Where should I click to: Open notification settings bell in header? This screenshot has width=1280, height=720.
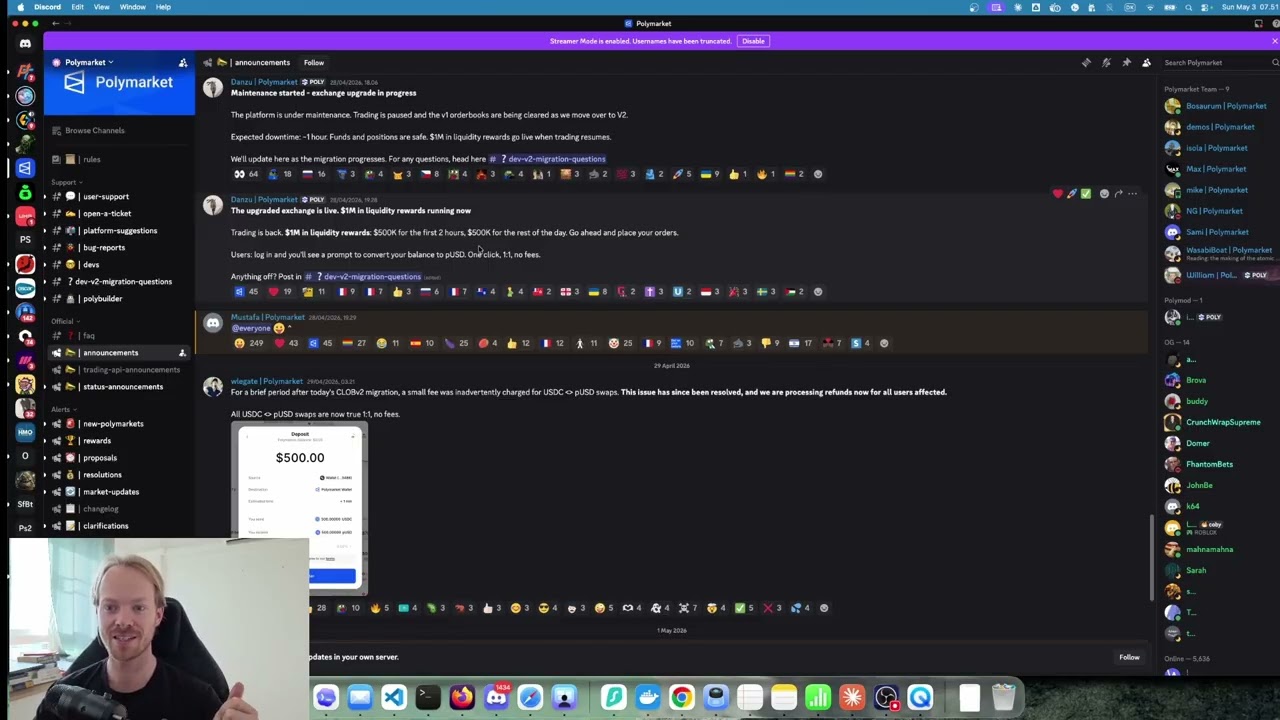point(1106,62)
